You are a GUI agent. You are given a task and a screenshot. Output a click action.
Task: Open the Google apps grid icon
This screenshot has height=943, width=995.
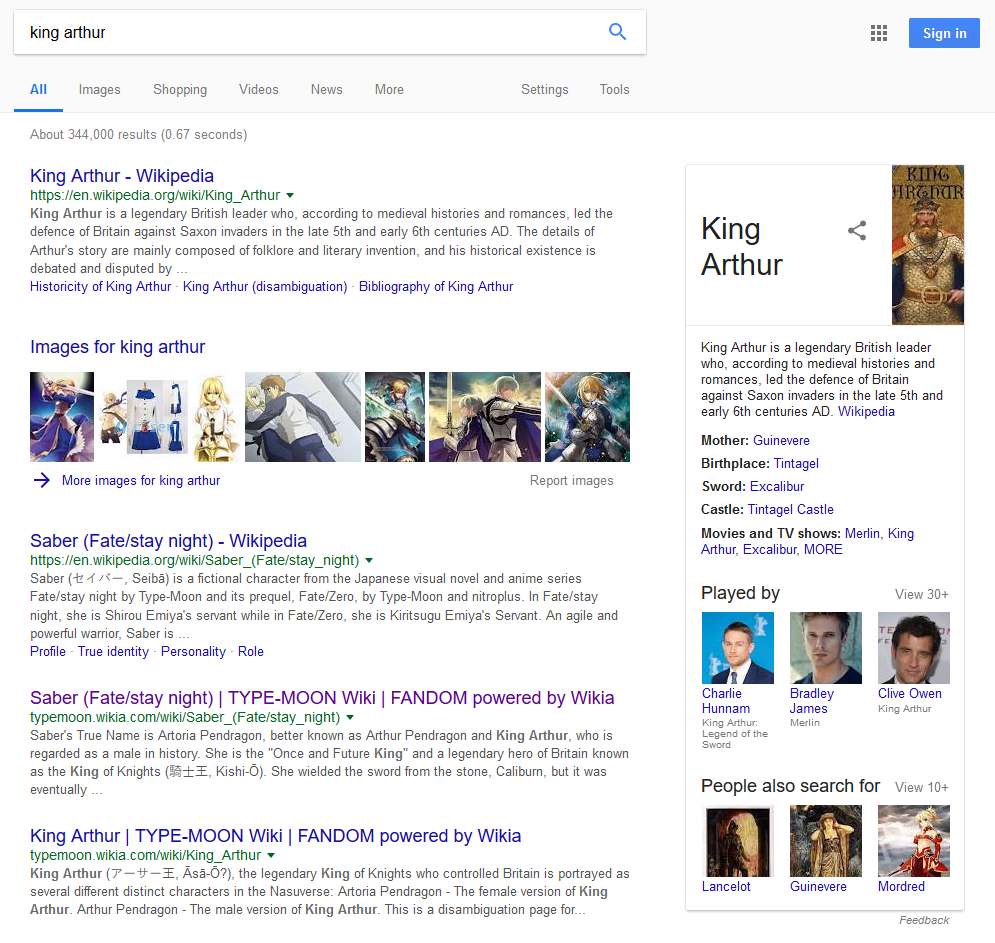coord(879,33)
